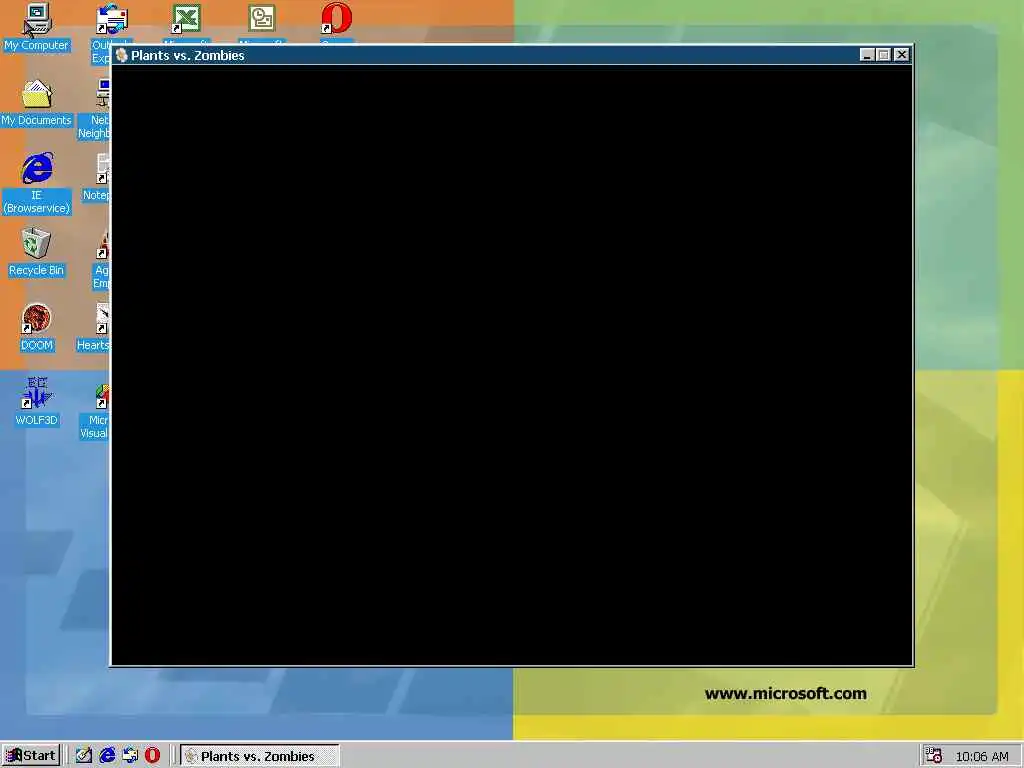Image resolution: width=1024 pixels, height=768 pixels.
Task: Launch Opera from the quick launch bar
Action: (x=152, y=756)
